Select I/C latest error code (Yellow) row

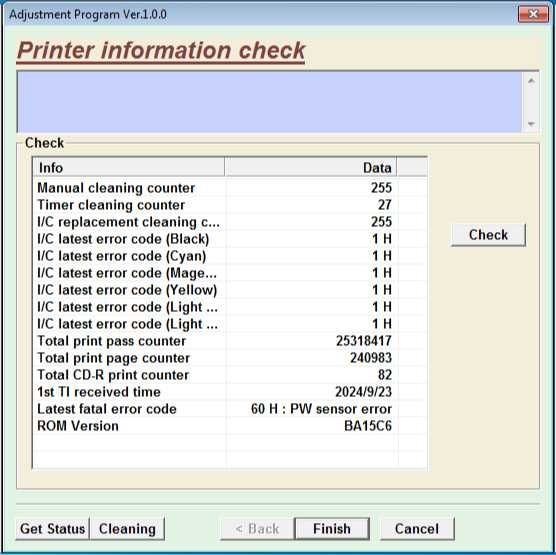tap(230, 290)
